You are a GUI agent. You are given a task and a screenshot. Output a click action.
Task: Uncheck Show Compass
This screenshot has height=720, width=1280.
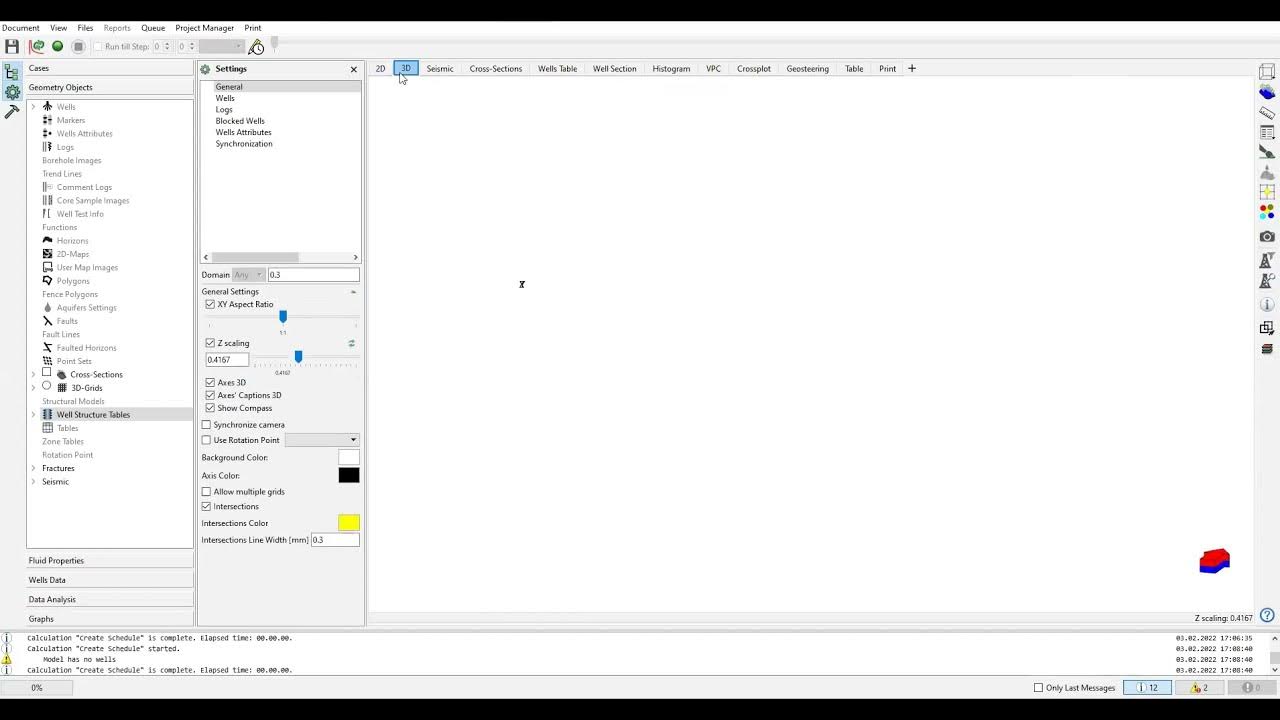(210, 408)
